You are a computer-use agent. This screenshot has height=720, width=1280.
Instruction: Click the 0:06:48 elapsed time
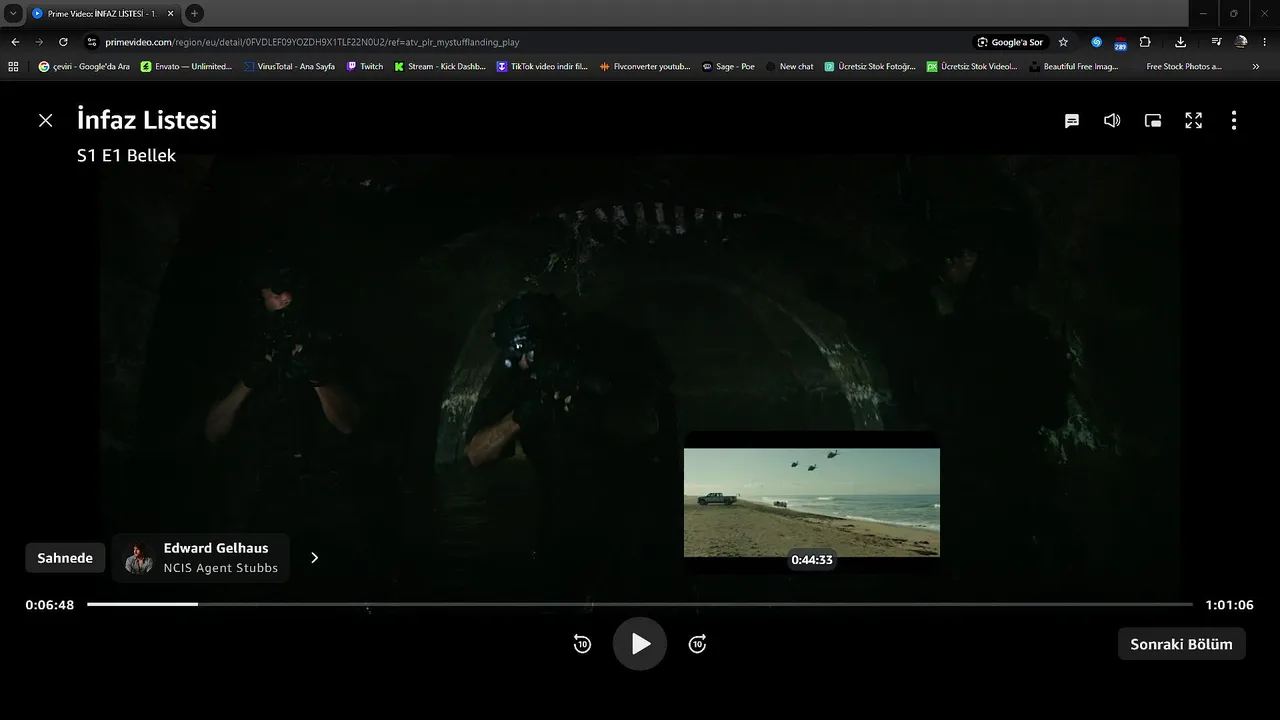(x=50, y=605)
